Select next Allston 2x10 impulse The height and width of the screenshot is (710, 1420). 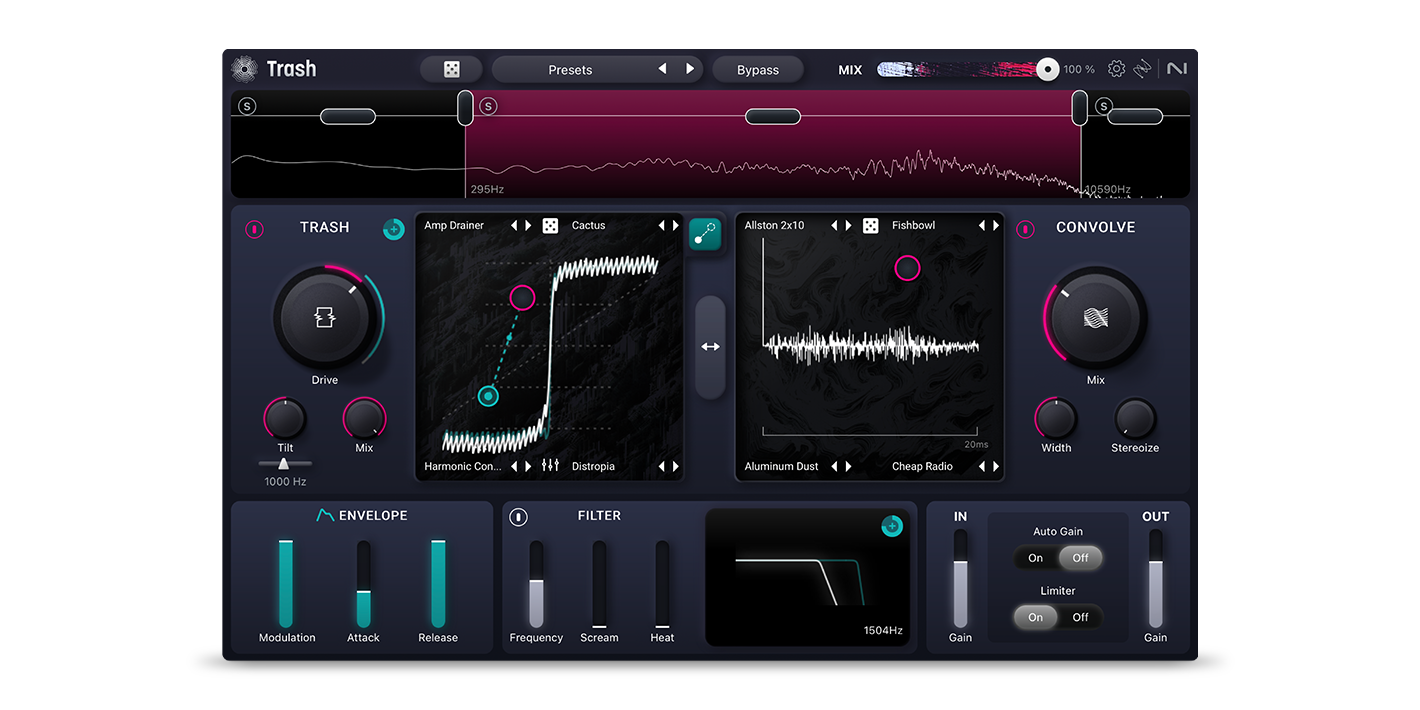click(849, 226)
